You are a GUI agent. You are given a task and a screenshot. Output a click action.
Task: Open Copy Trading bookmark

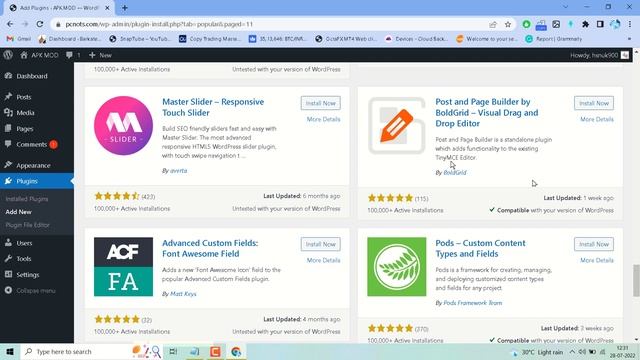point(210,39)
